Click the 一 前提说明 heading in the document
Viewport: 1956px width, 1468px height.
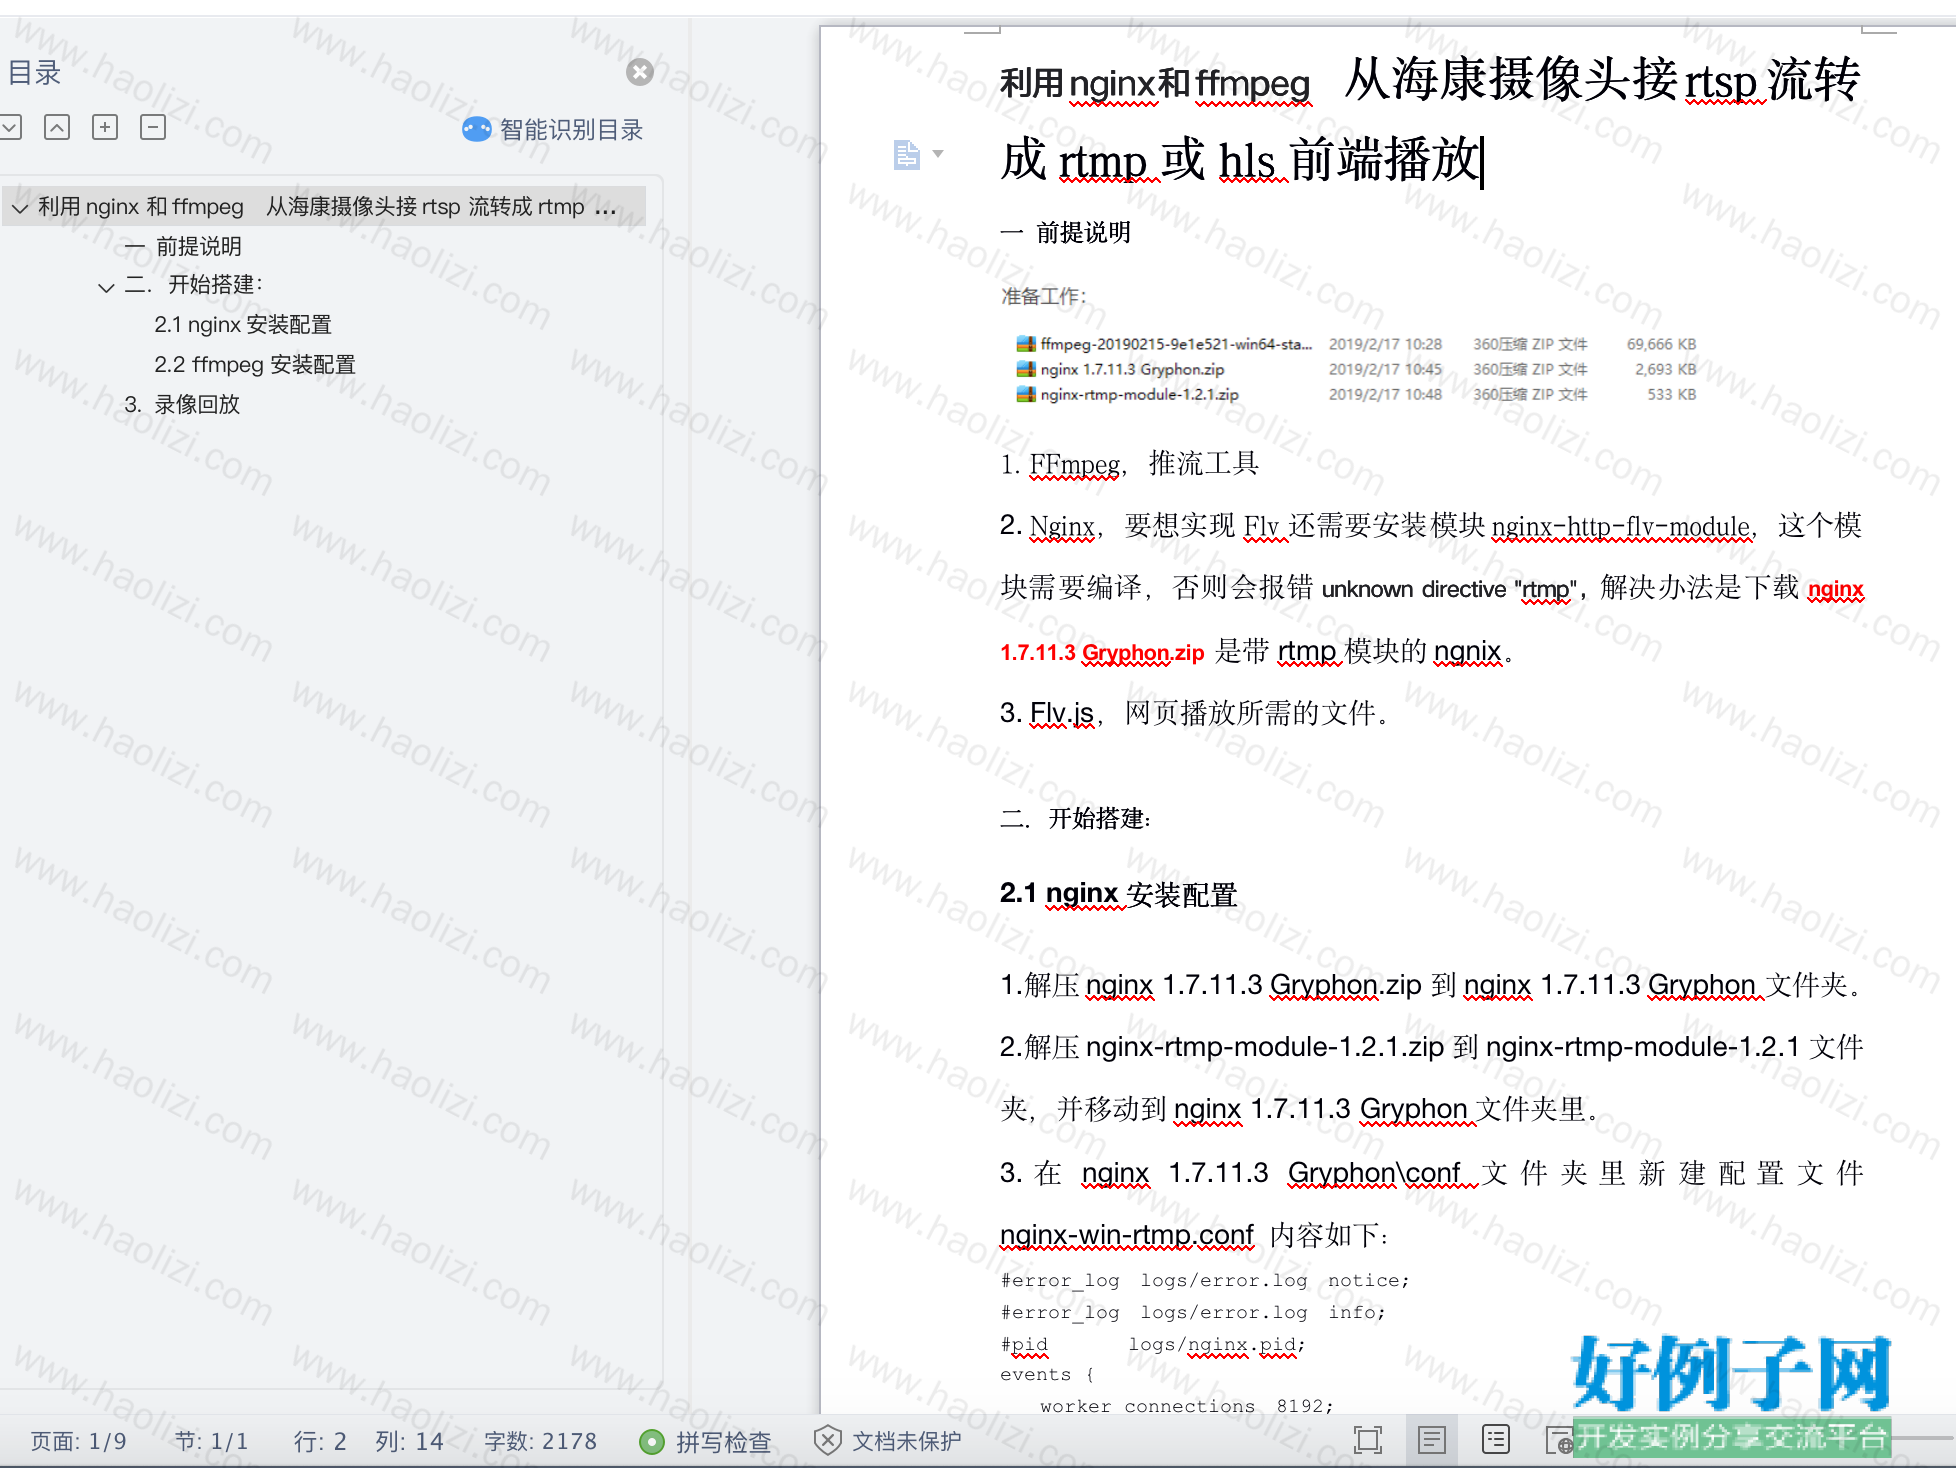tap(1065, 233)
